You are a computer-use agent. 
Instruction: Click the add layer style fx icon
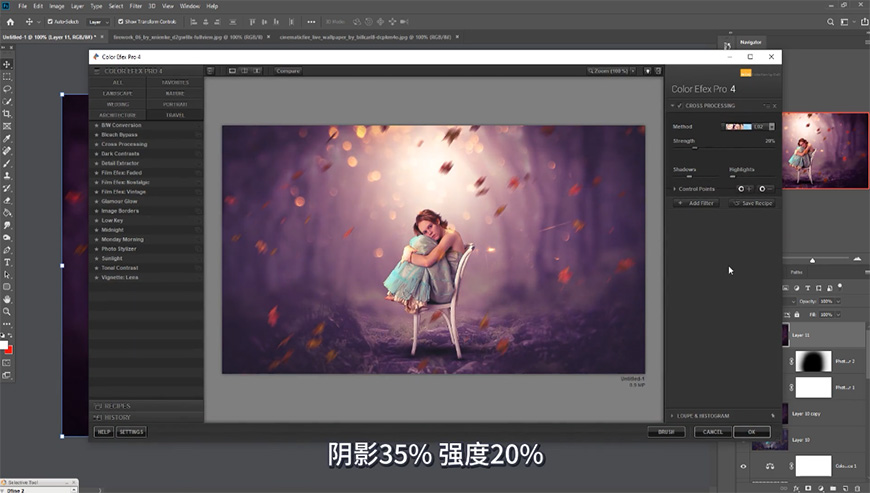(796, 489)
